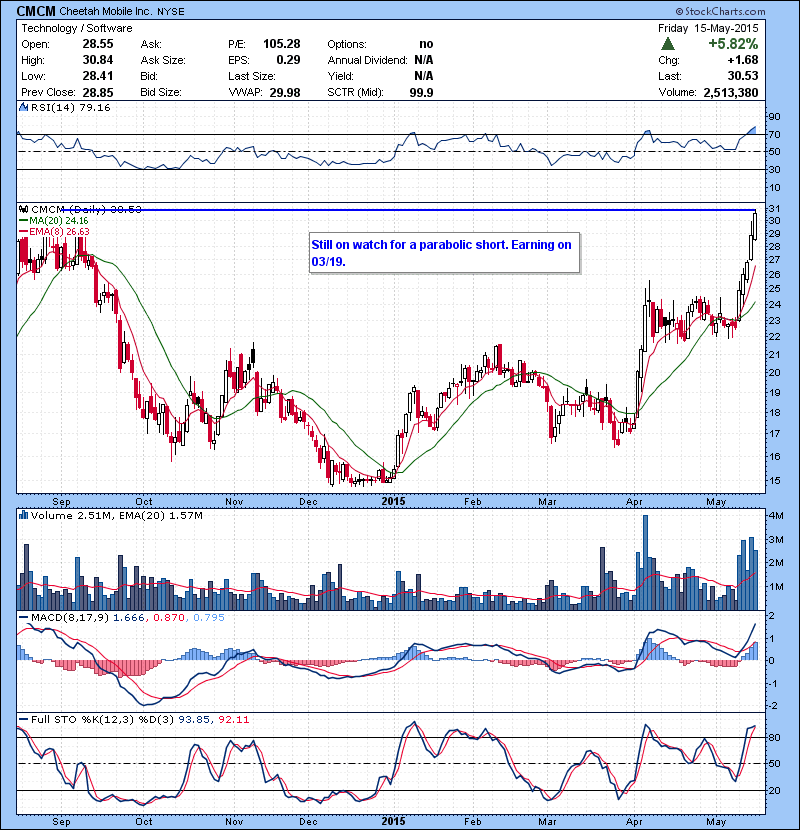800x830 pixels.
Task: Click the Chg value +1.68
Action: (x=743, y=60)
